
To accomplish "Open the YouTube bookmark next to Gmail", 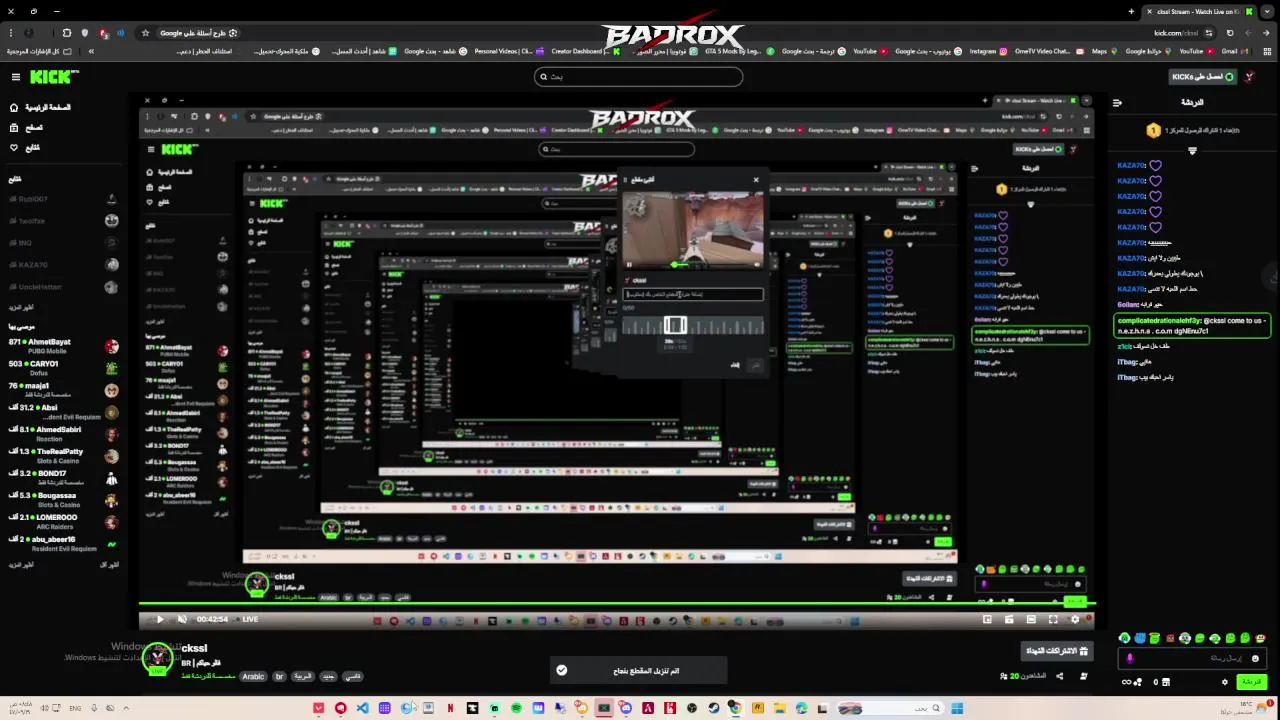I will click(1195, 51).
